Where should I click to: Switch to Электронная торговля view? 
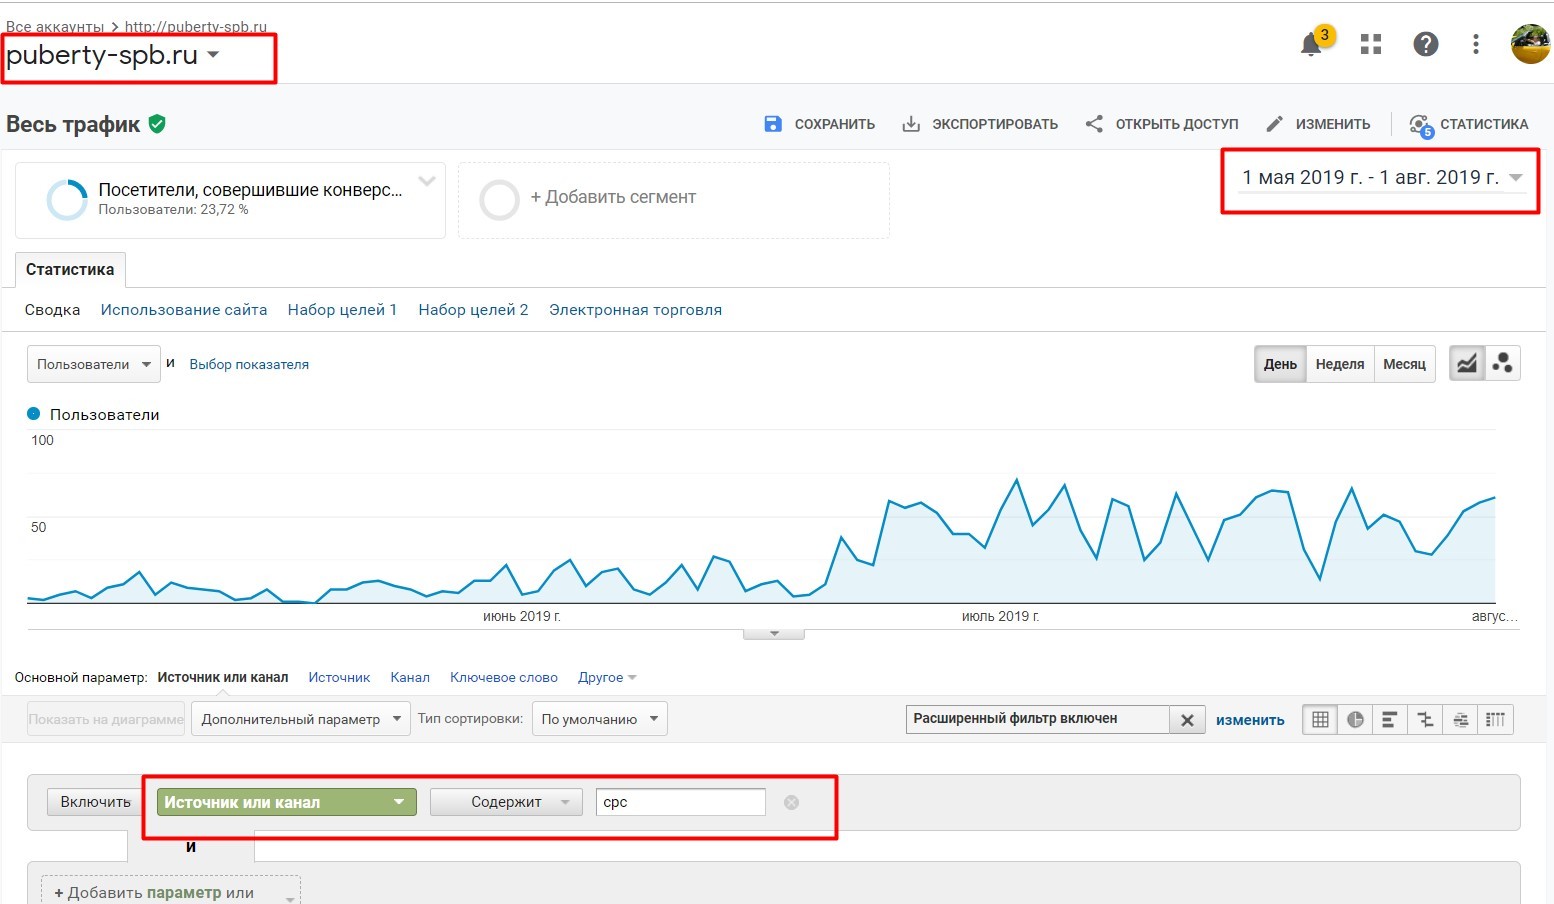pyautogui.click(x=635, y=310)
